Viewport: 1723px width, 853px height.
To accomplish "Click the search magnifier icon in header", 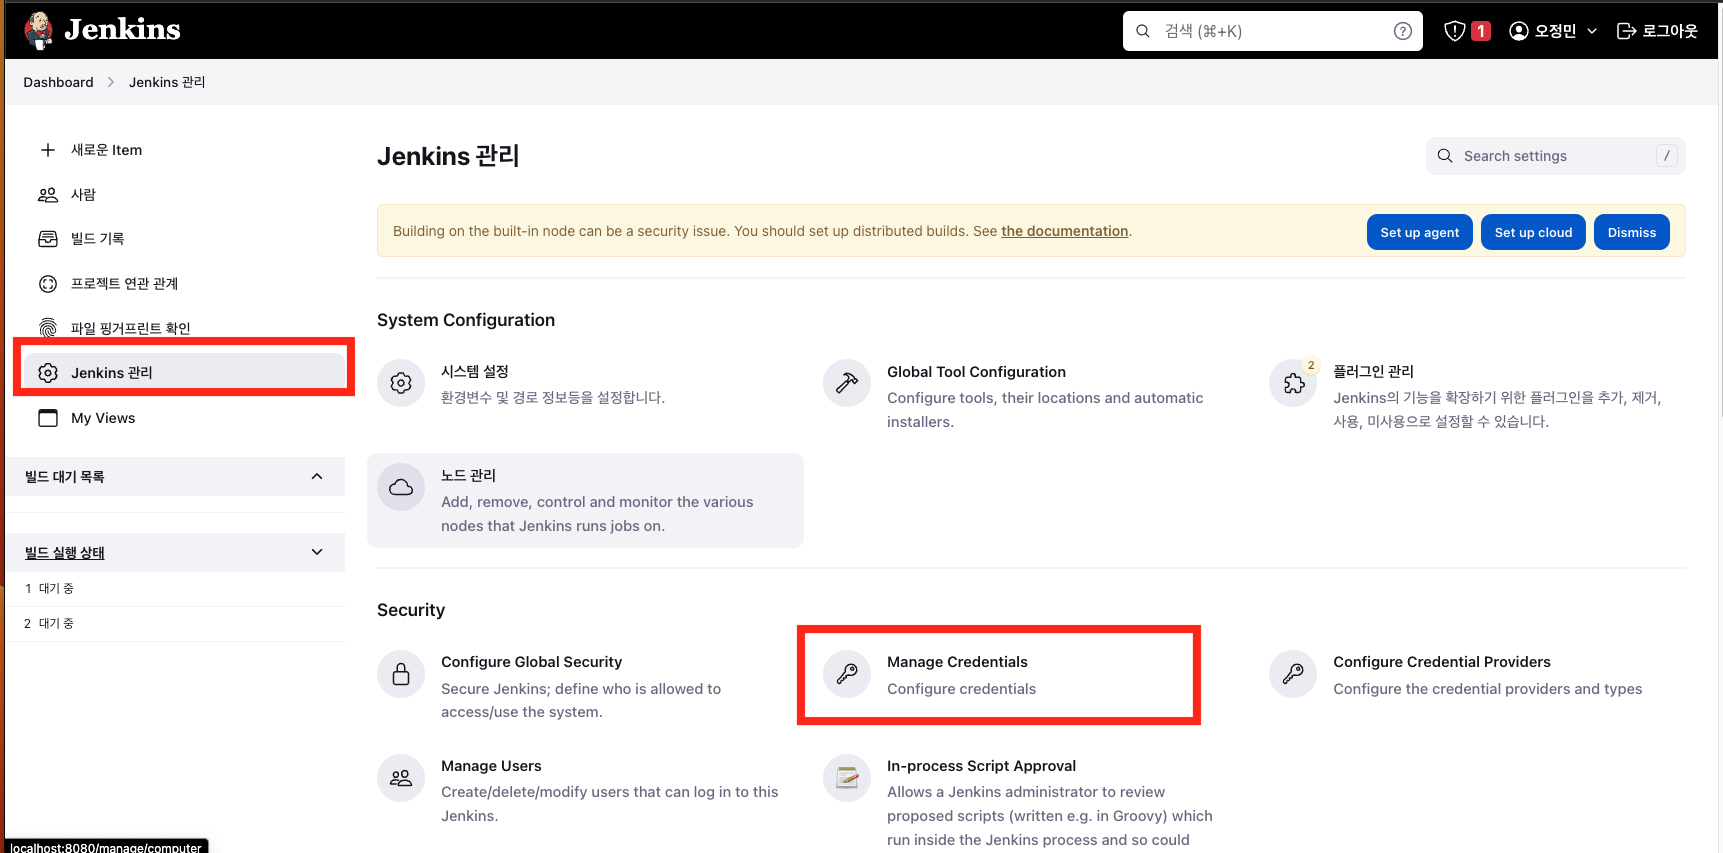I will 1143,31.
